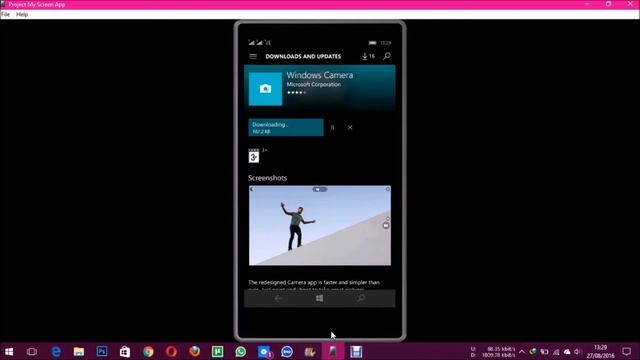Image resolution: width=640 pixels, height=360 pixels.
Task: Open the phone's hamburger menu
Action: click(253, 56)
